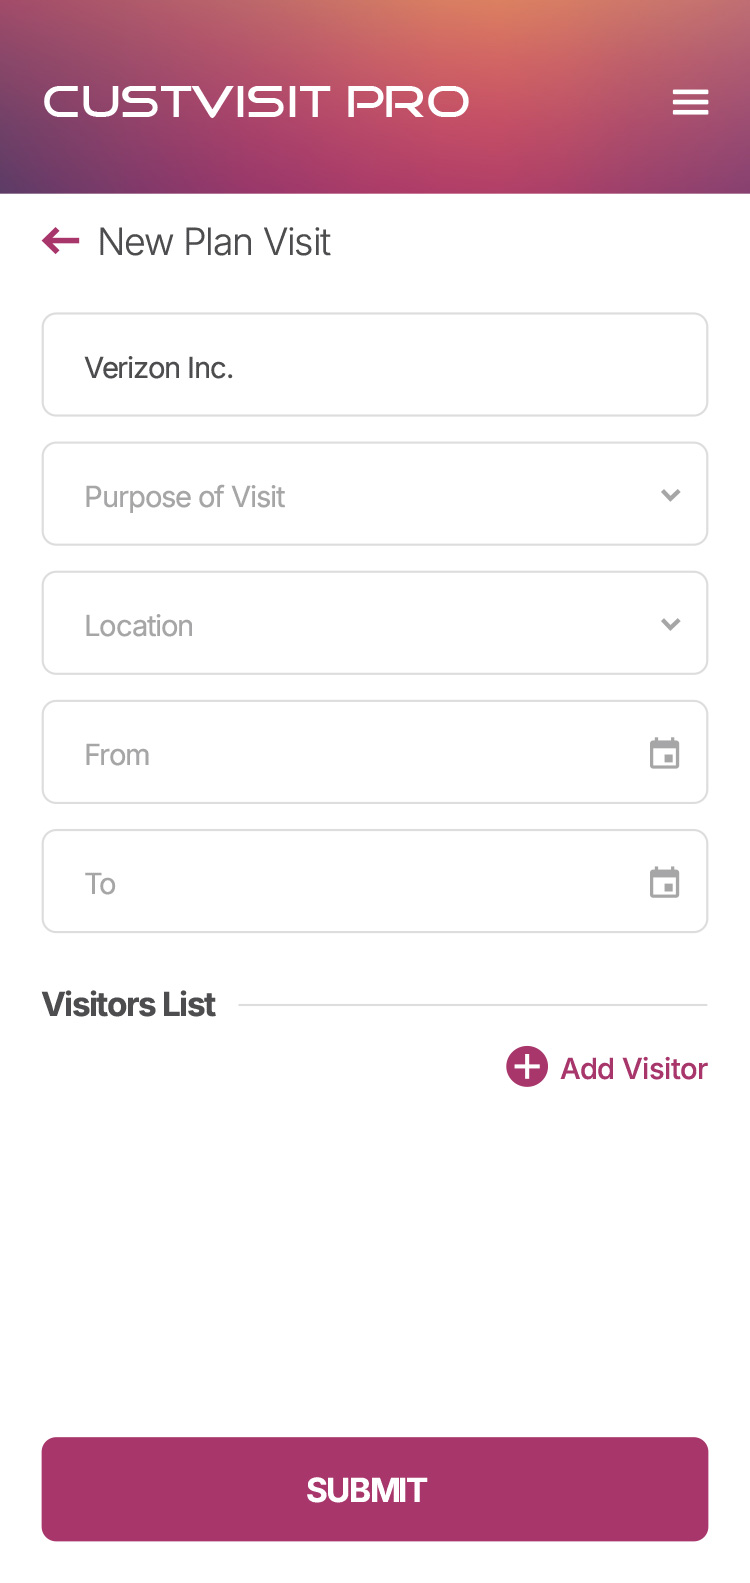
Task: Open the To date calendar picker
Action: pos(664,882)
